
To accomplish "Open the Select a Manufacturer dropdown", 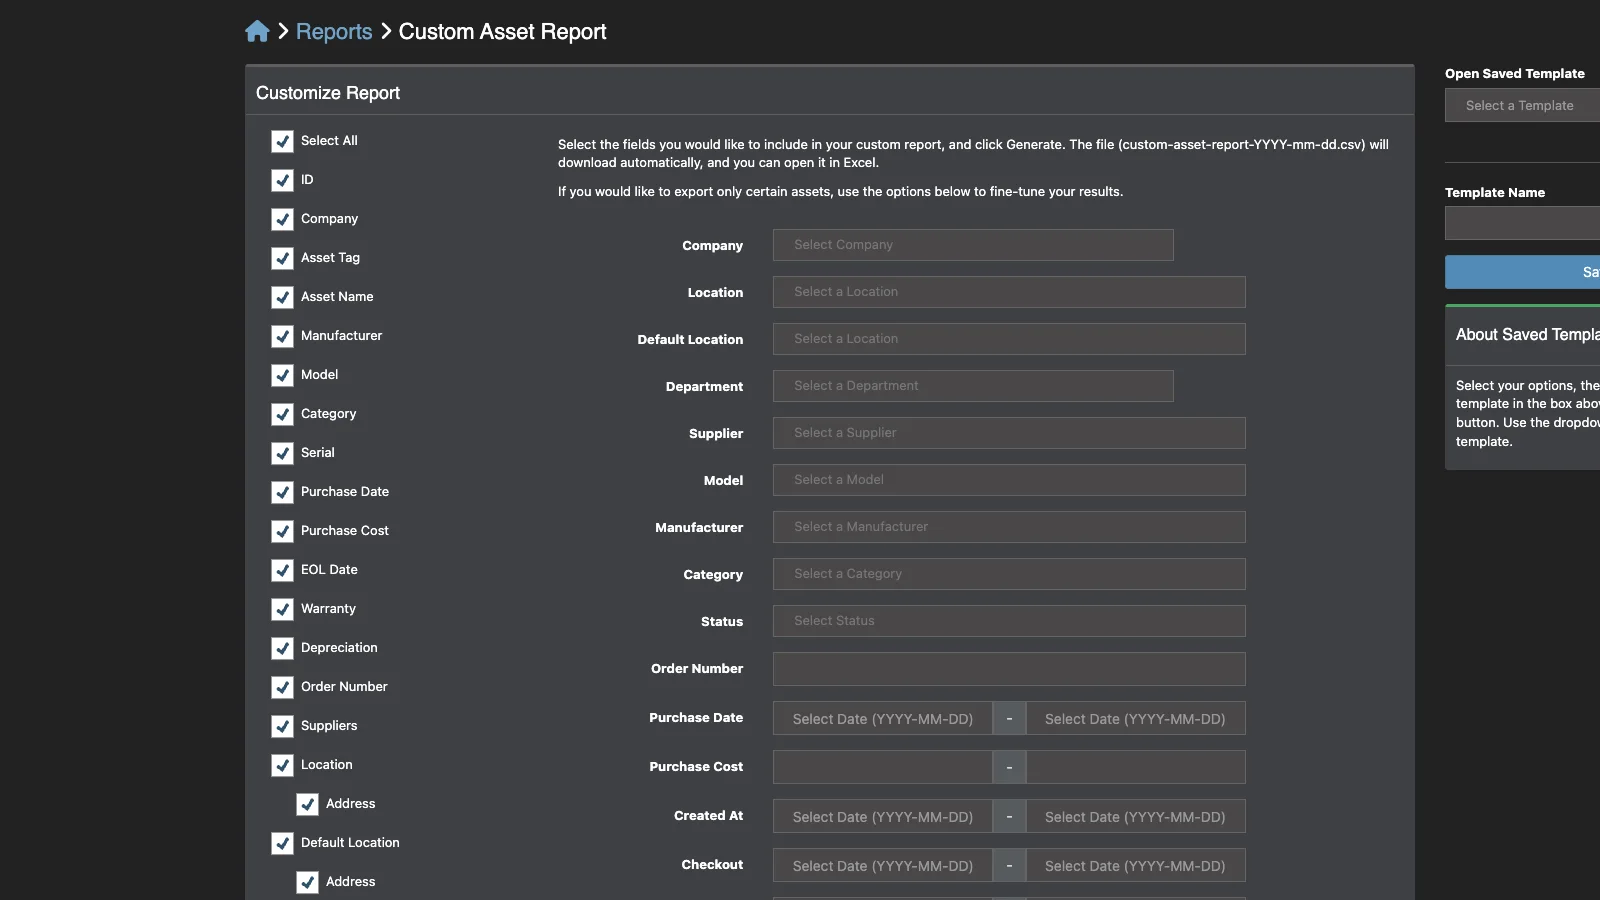I will click(1009, 527).
